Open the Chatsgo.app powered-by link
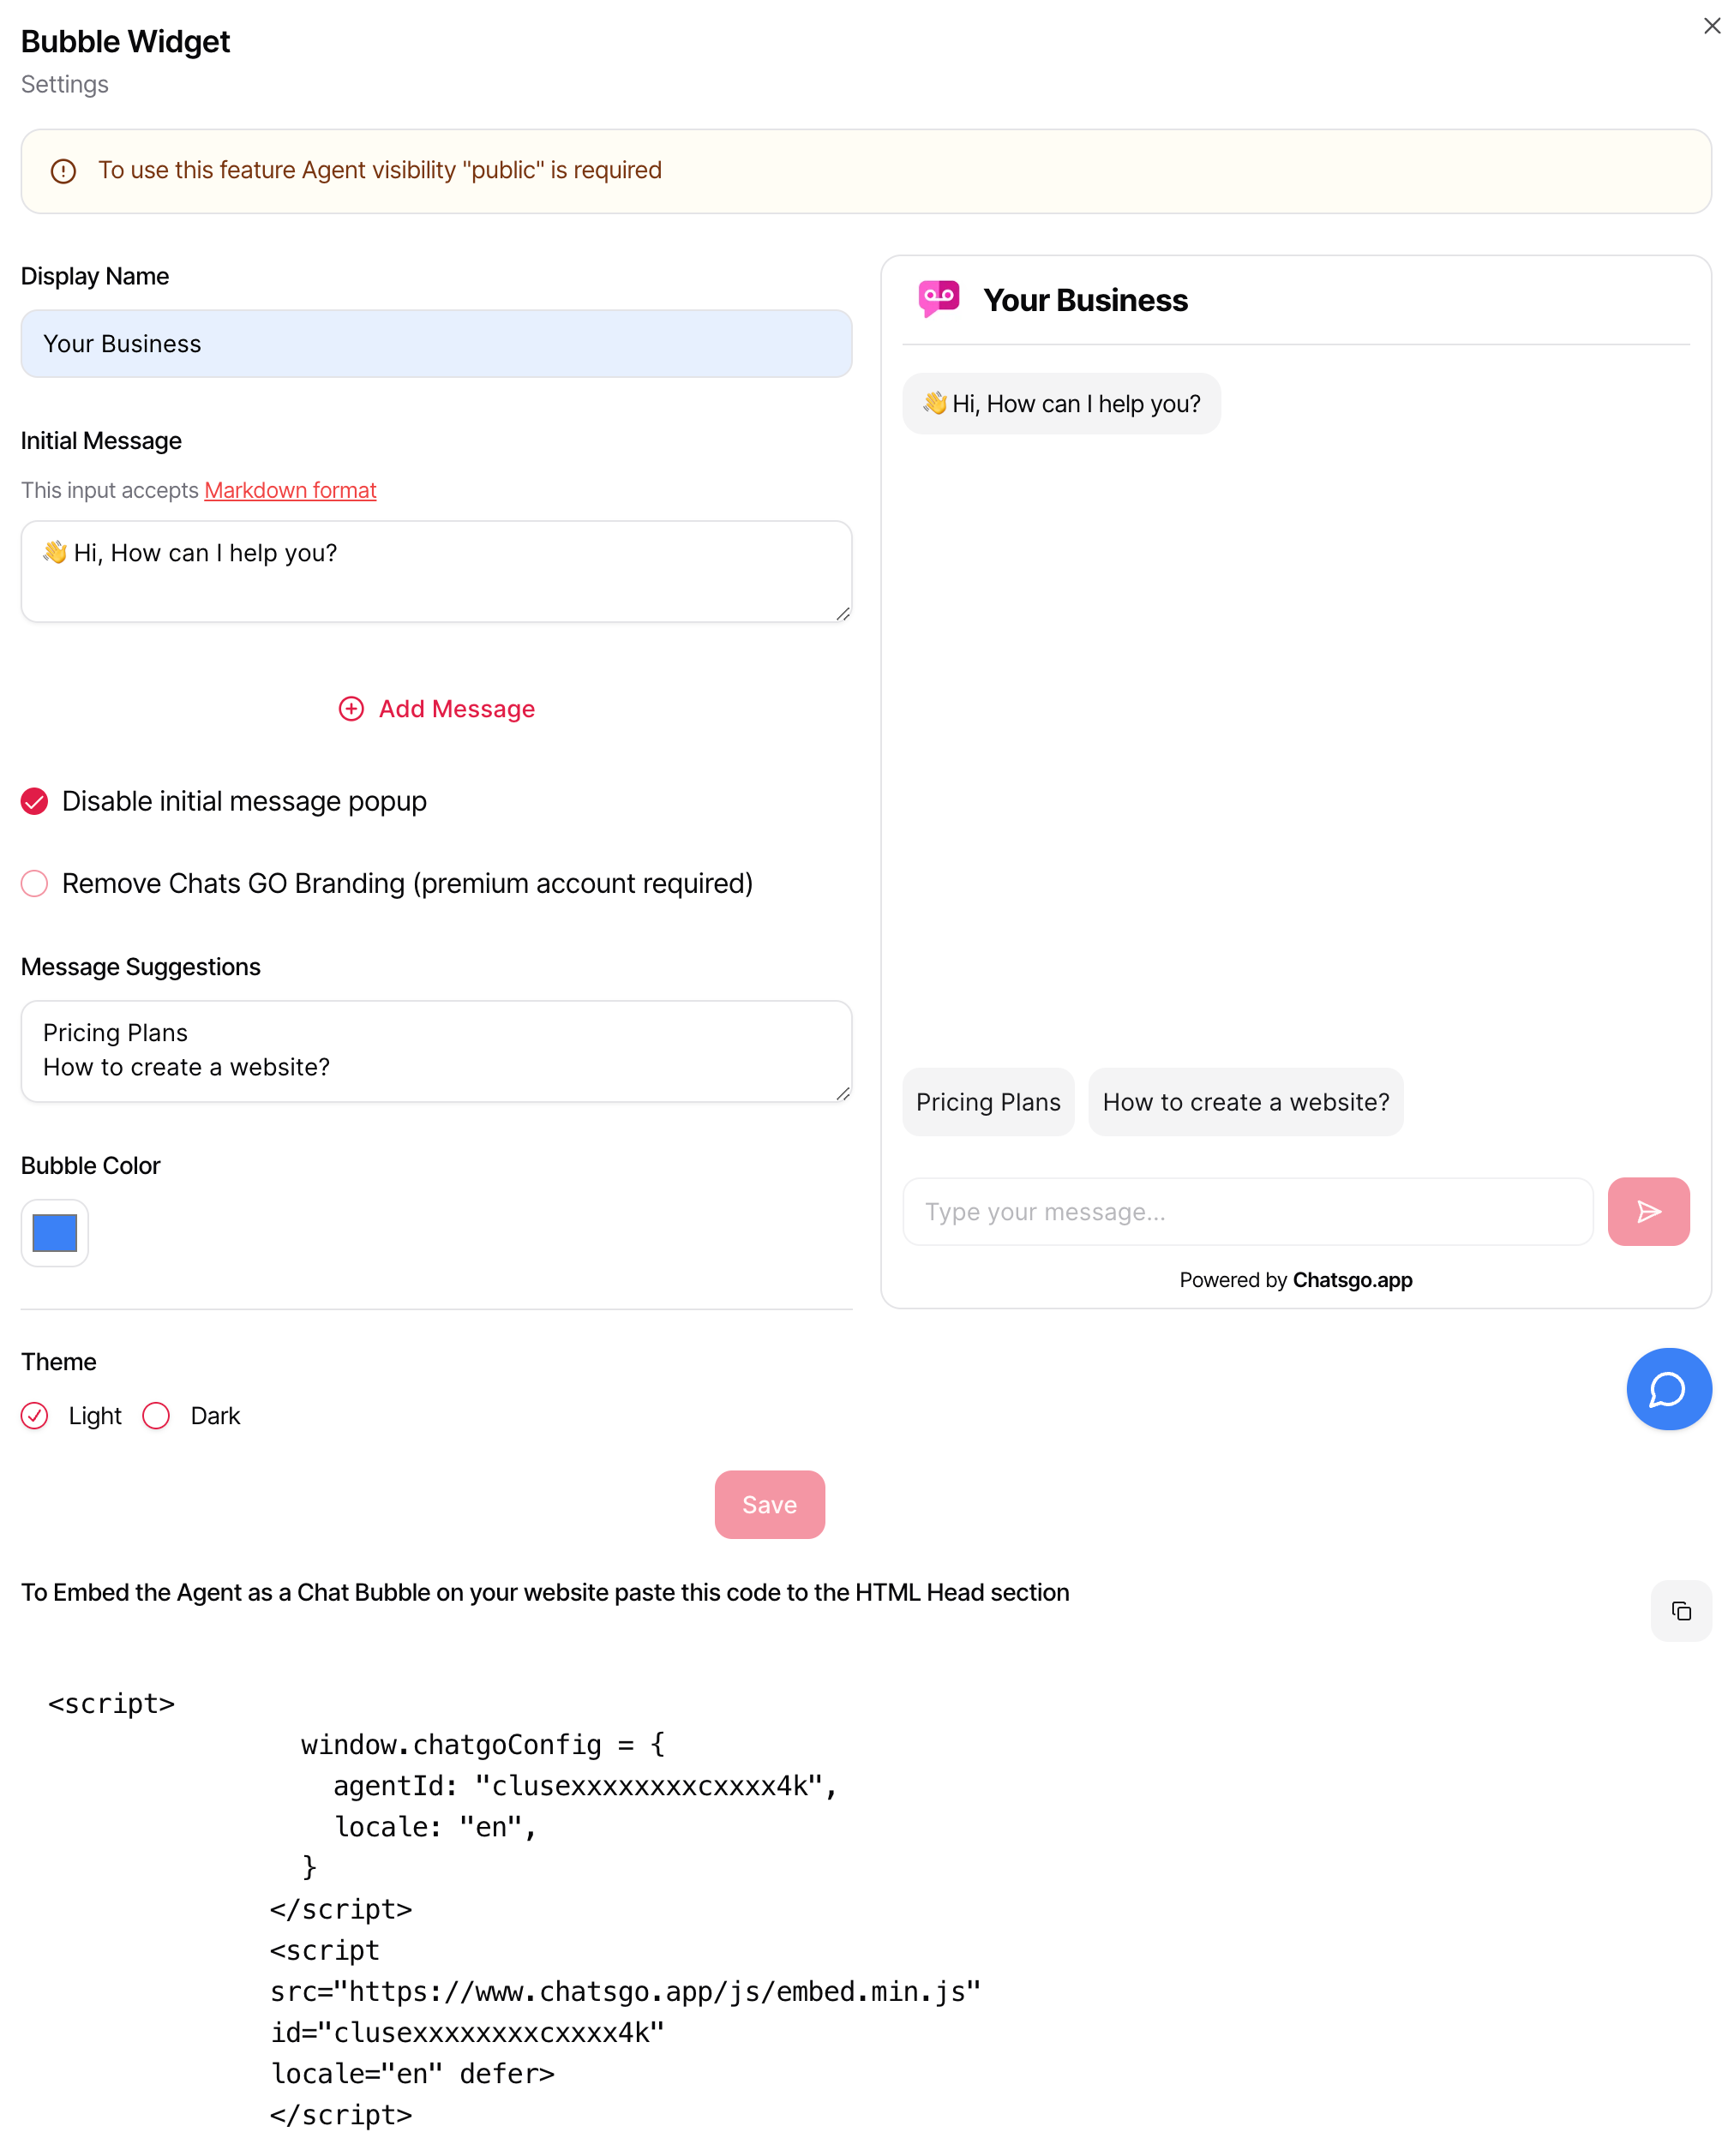The height and width of the screenshot is (2156, 1734). (x=1352, y=1280)
